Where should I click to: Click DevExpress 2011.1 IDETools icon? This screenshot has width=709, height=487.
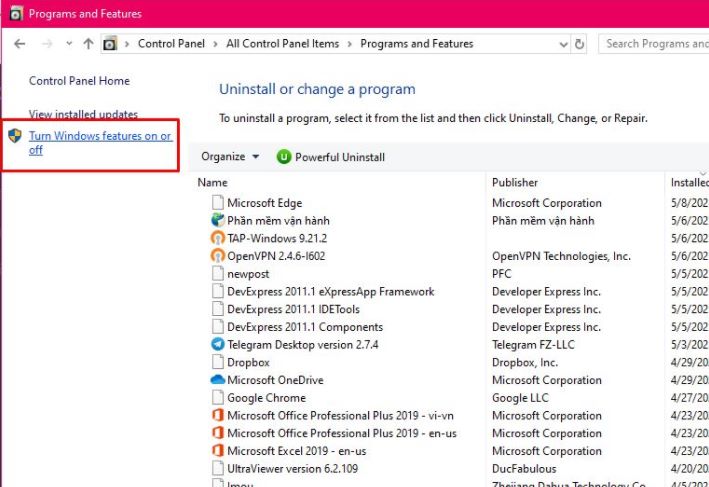point(217,309)
